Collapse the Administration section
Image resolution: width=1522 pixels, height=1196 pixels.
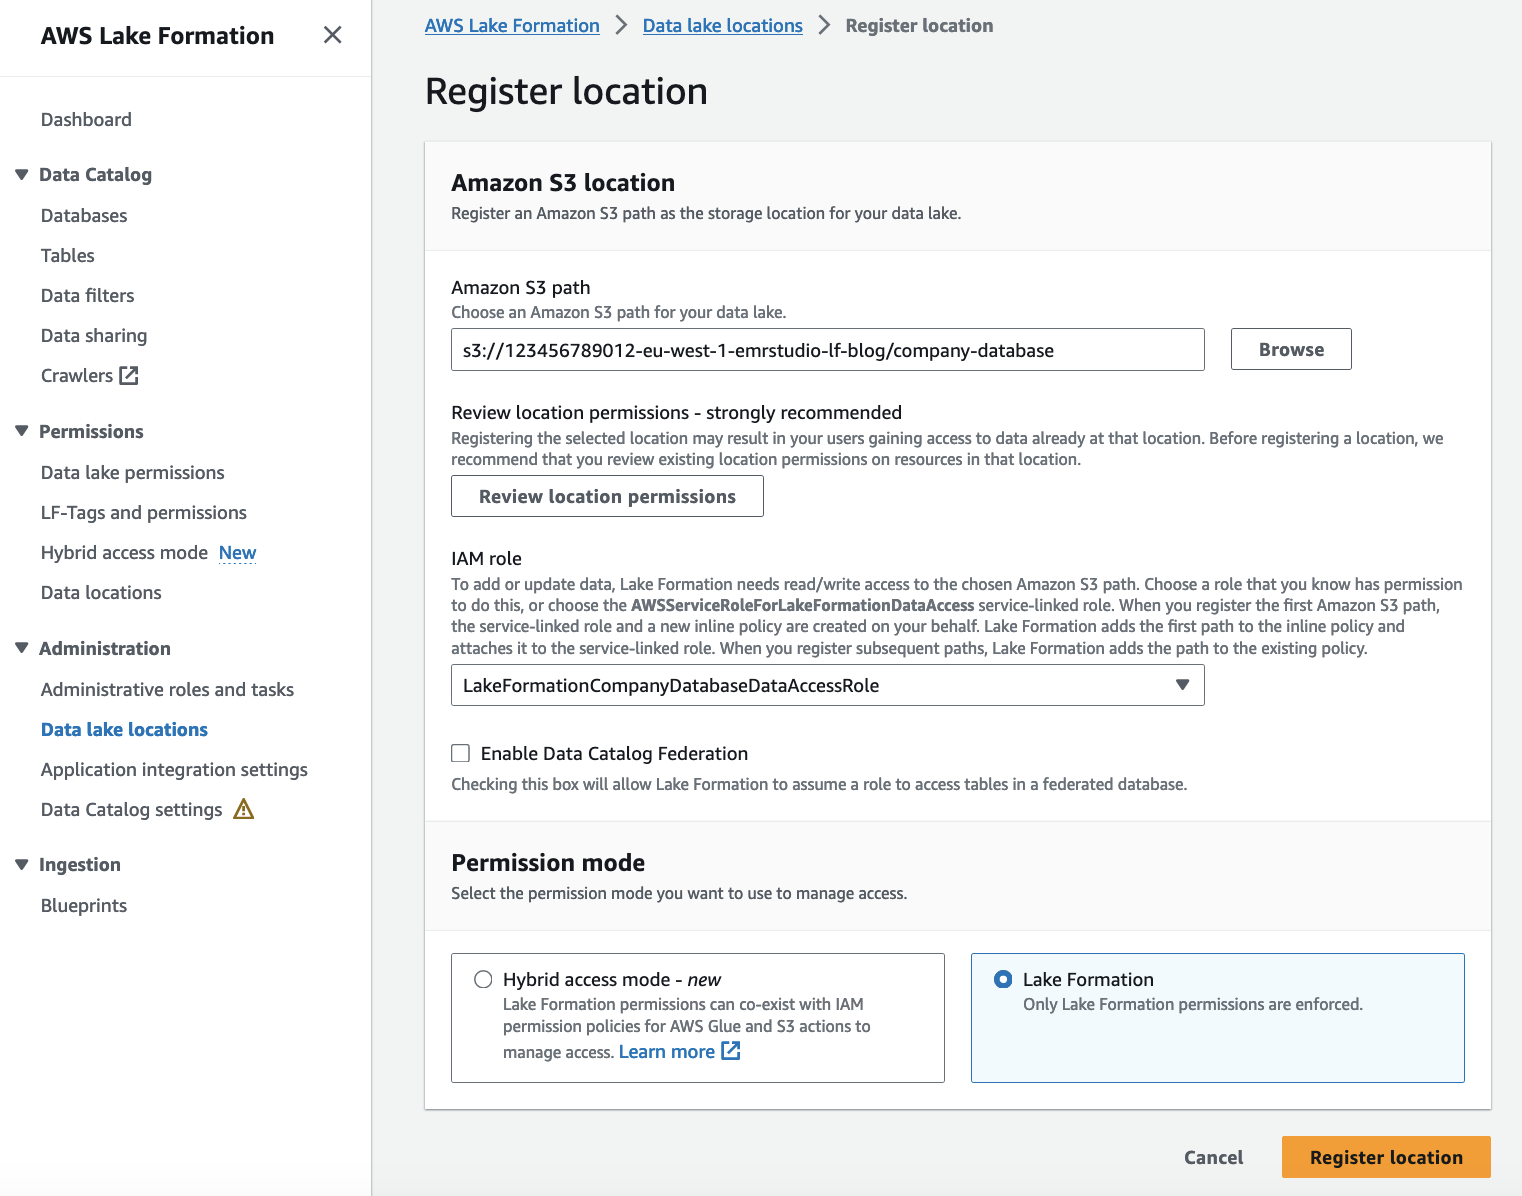(21, 647)
